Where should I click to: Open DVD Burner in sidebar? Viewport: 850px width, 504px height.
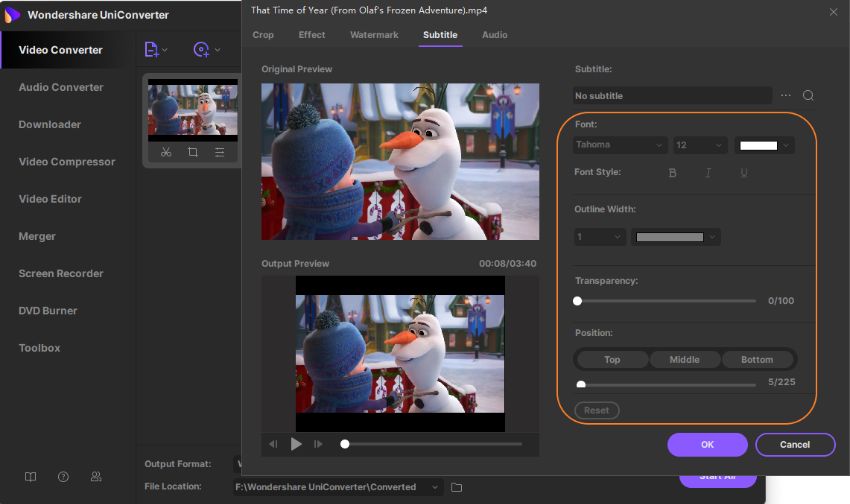click(48, 311)
